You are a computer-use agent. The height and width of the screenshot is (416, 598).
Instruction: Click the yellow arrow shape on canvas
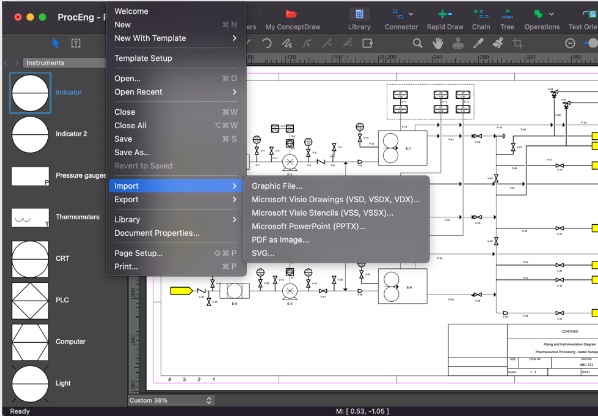click(181, 291)
